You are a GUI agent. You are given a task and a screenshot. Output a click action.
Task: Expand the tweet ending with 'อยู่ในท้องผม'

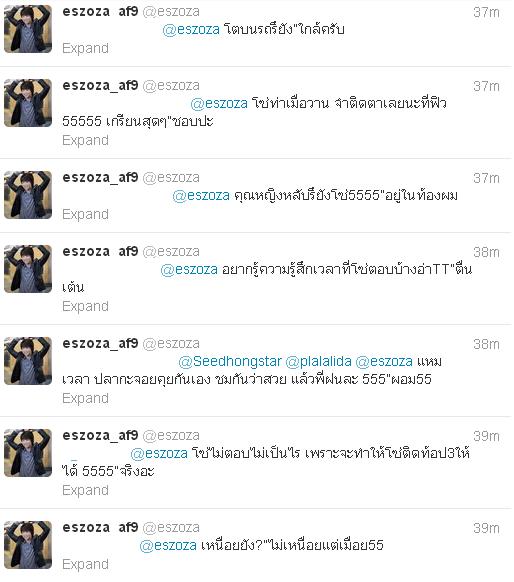tap(85, 214)
